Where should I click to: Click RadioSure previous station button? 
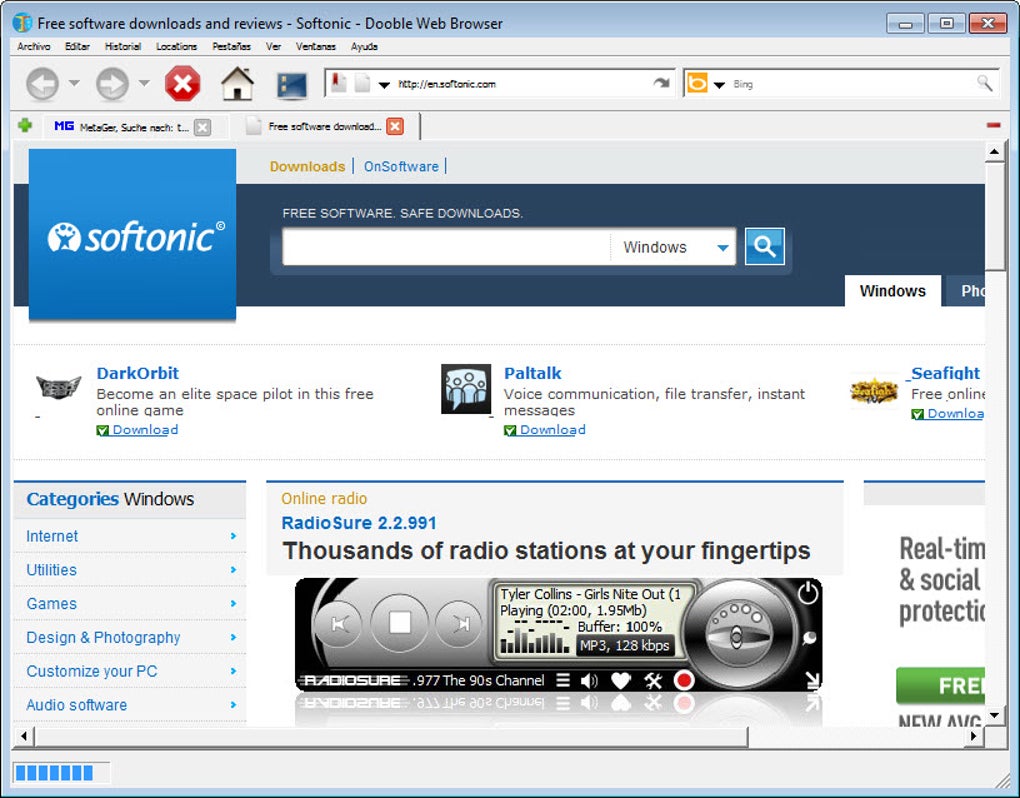click(339, 624)
